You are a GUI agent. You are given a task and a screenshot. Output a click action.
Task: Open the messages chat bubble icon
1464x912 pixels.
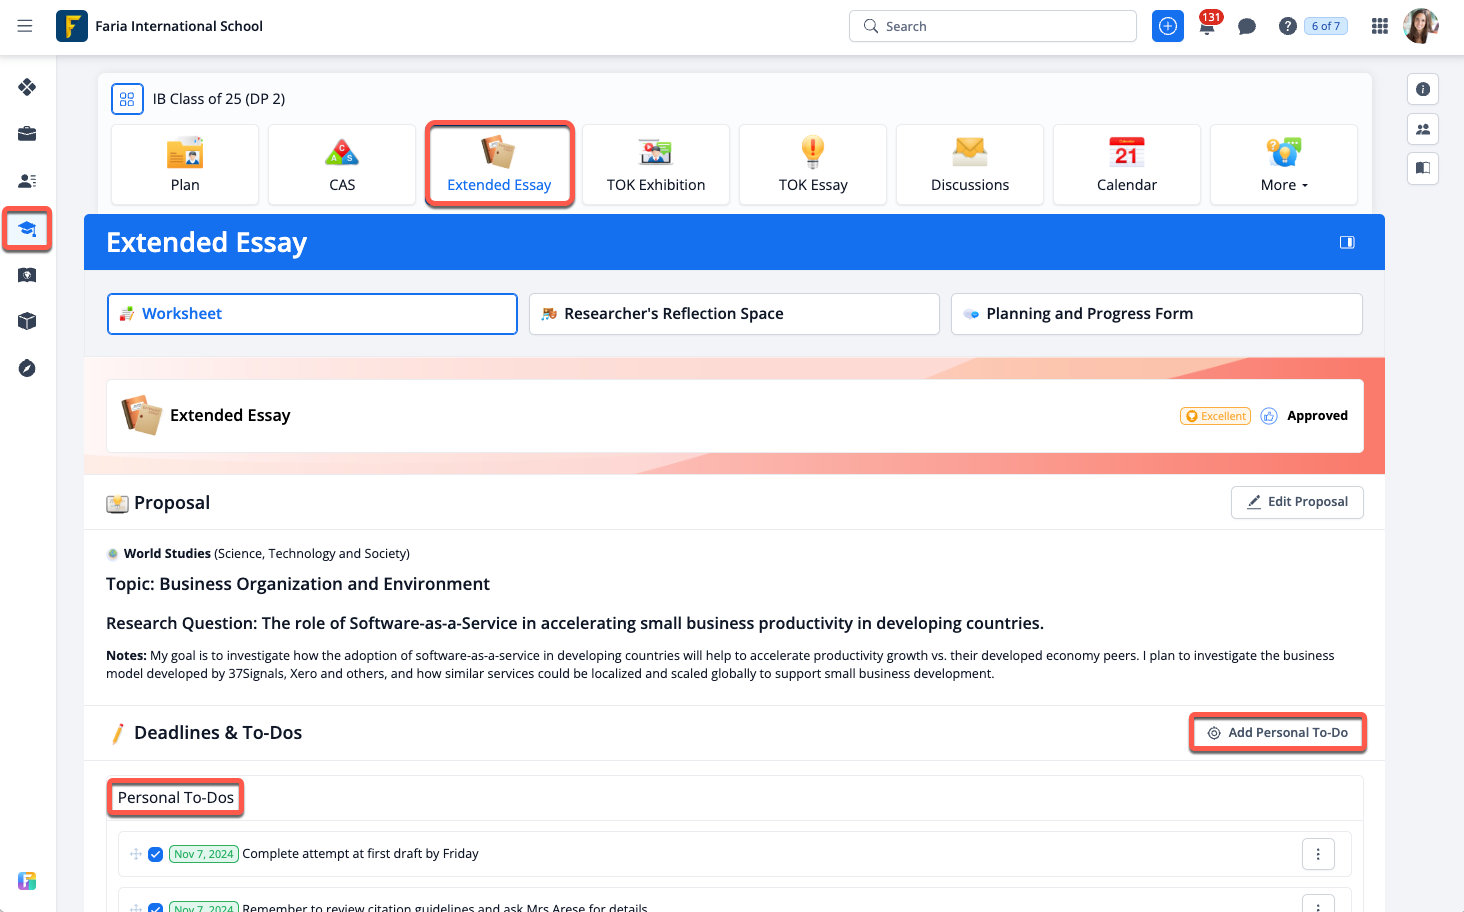tap(1246, 27)
